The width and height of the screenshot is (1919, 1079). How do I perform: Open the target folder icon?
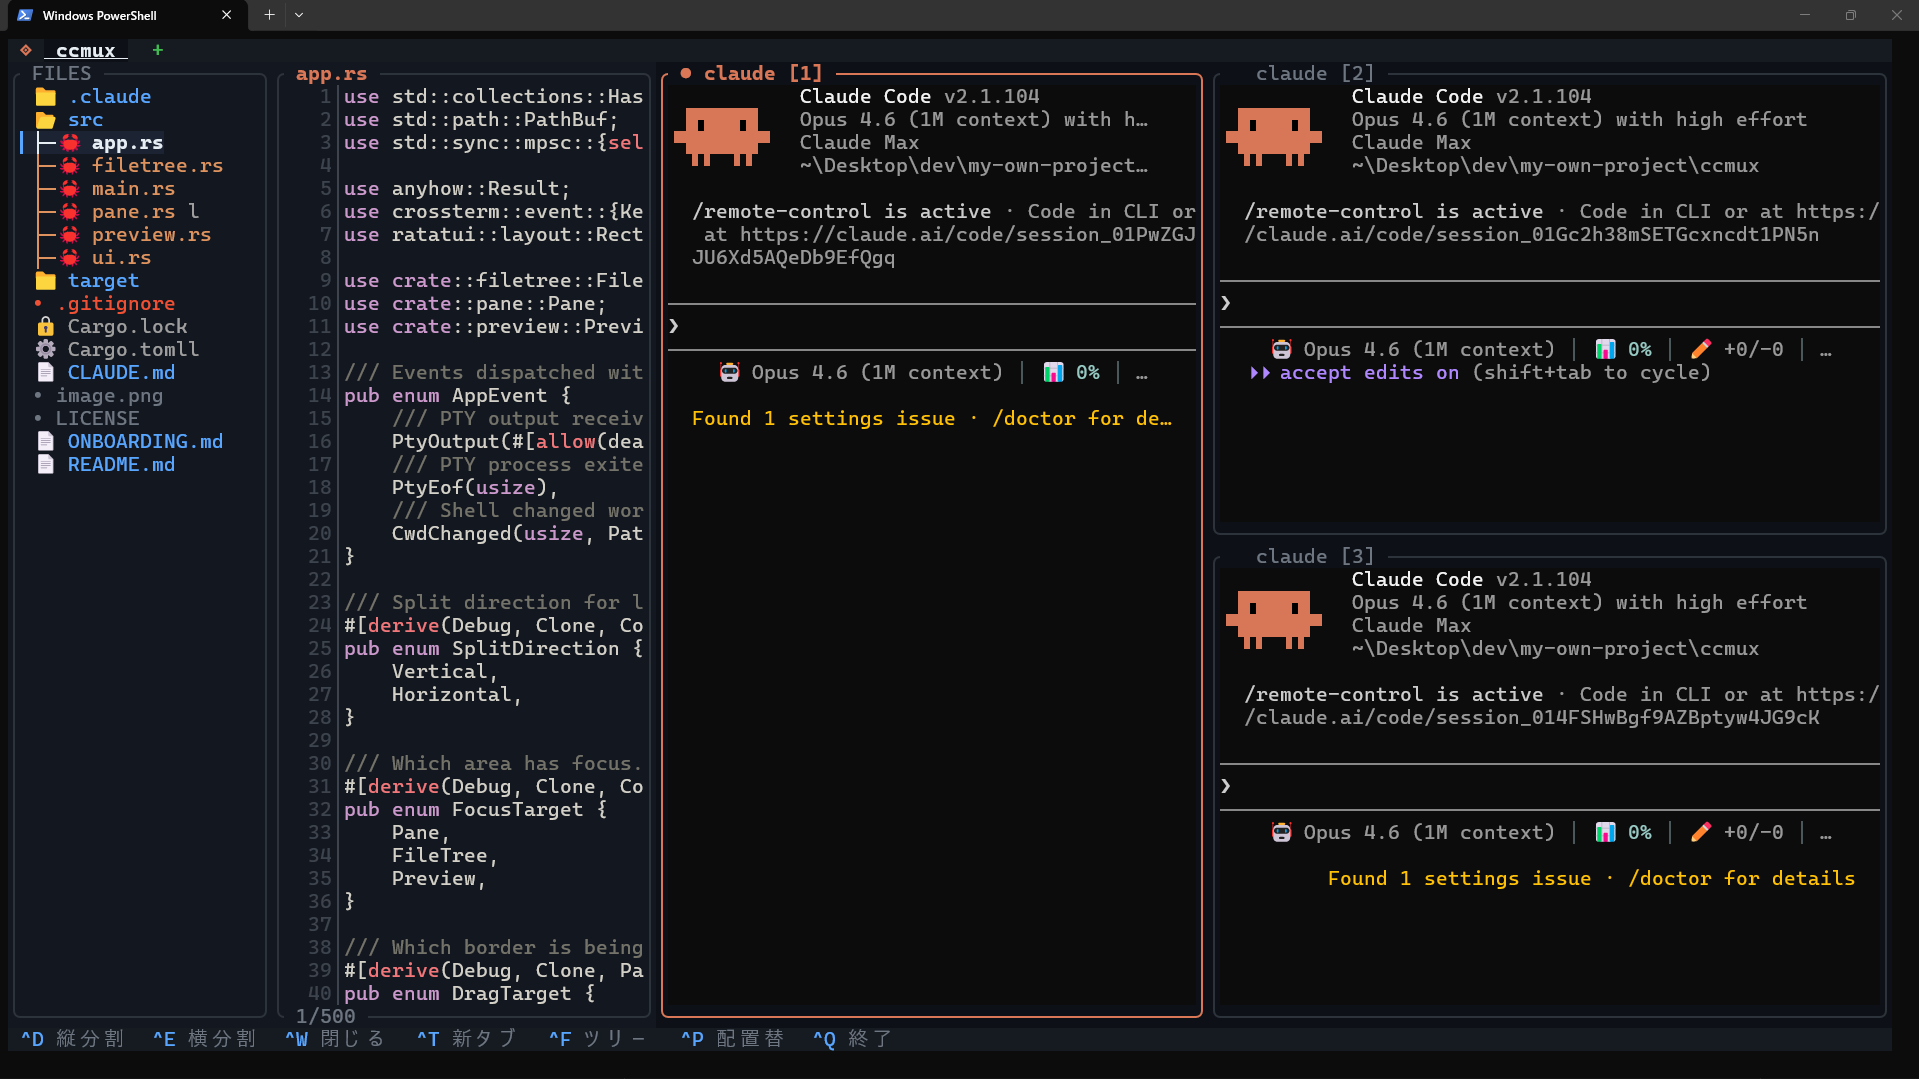click(x=45, y=280)
